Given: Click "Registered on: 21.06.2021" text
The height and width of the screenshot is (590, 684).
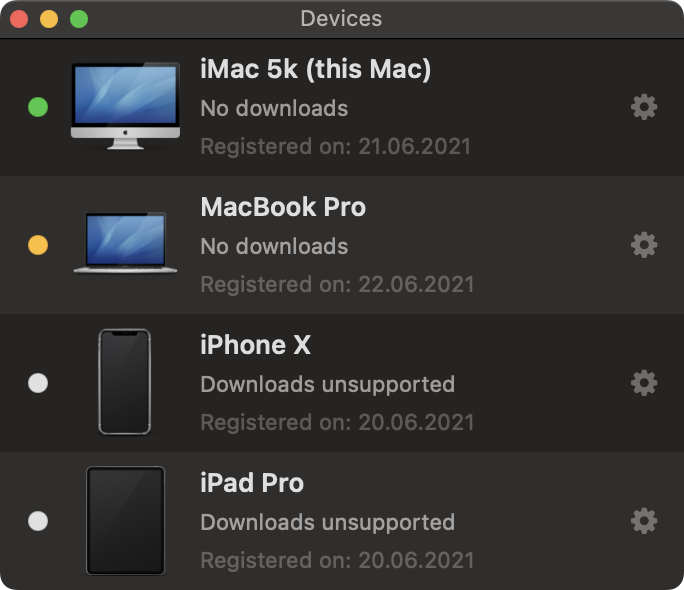Looking at the screenshot, I should coord(335,146).
